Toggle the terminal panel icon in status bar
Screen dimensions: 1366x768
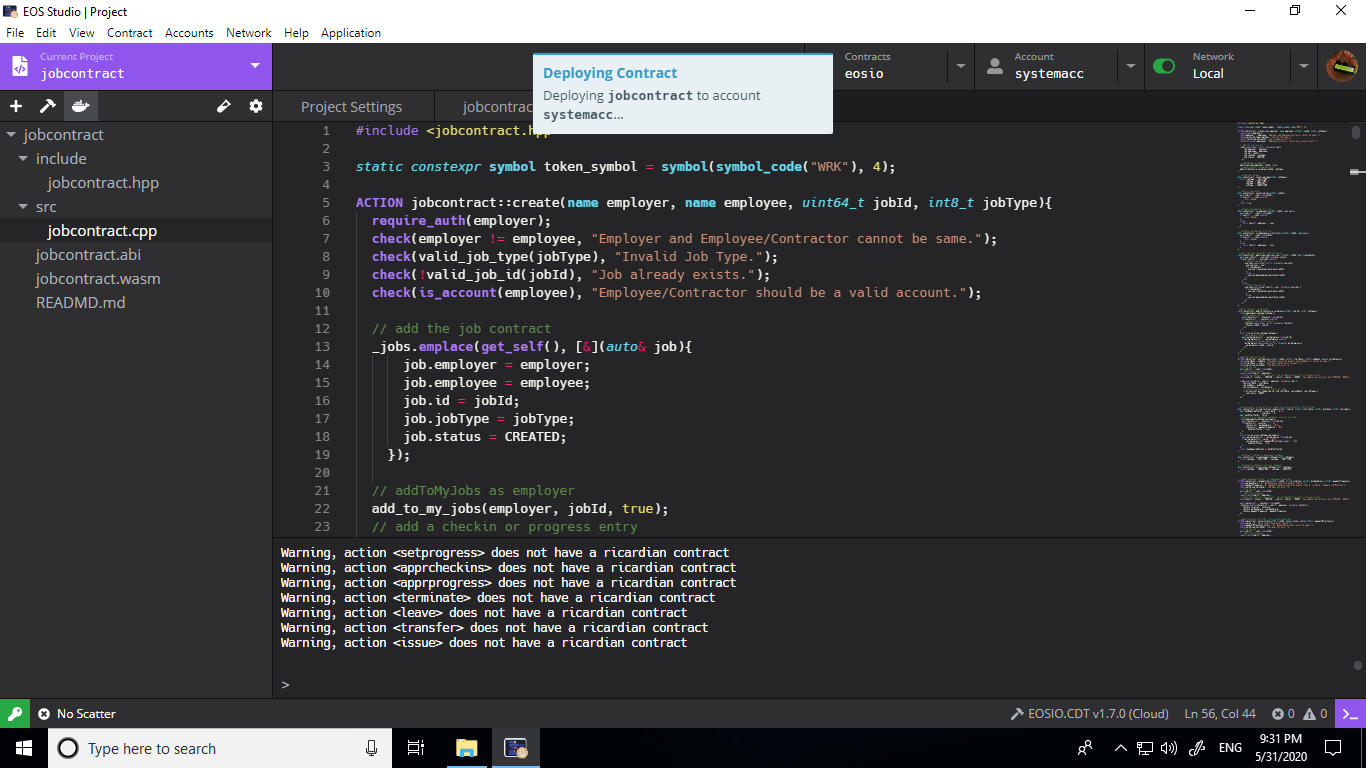tap(1351, 714)
